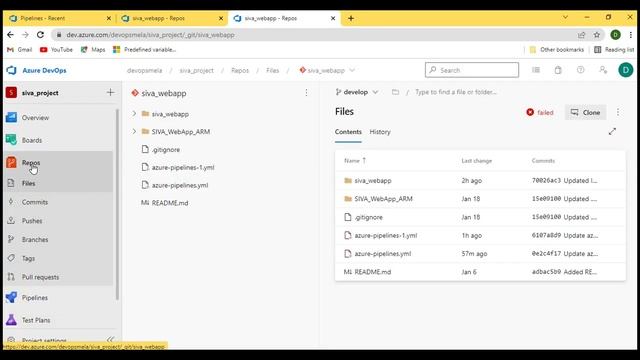Sort the file list by Name

pyautogui.click(x=355, y=161)
